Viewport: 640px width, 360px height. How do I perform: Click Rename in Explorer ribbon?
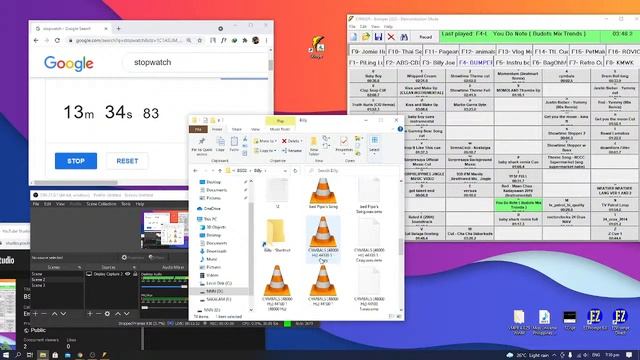click(x=292, y=151)
